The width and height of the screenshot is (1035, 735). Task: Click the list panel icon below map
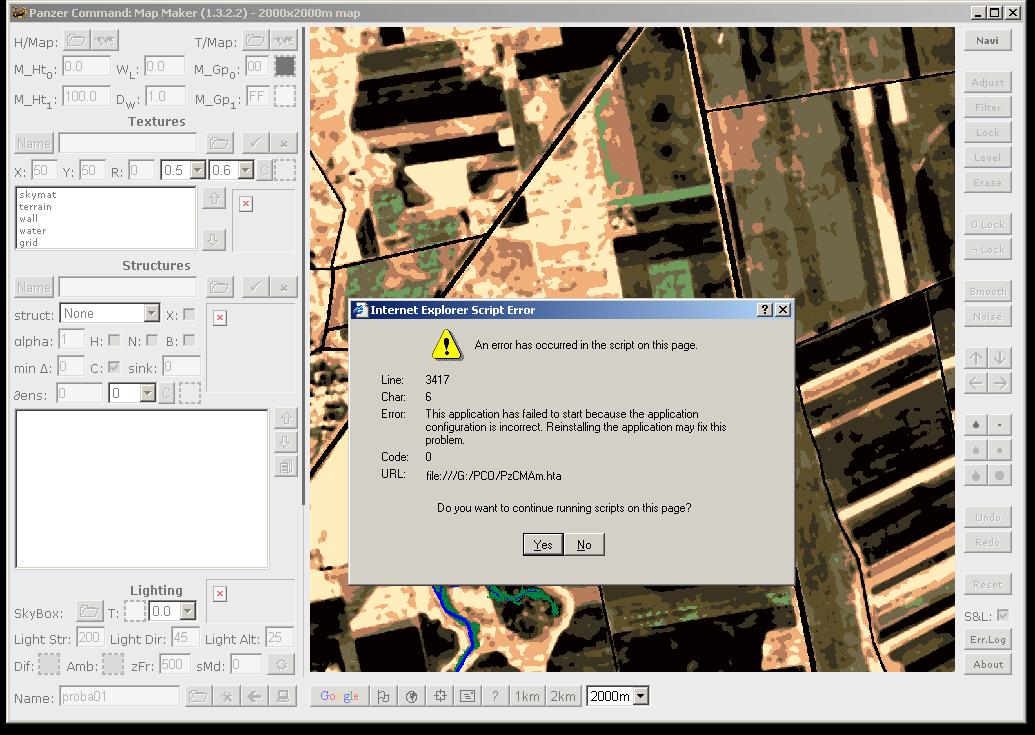(467, 696)
